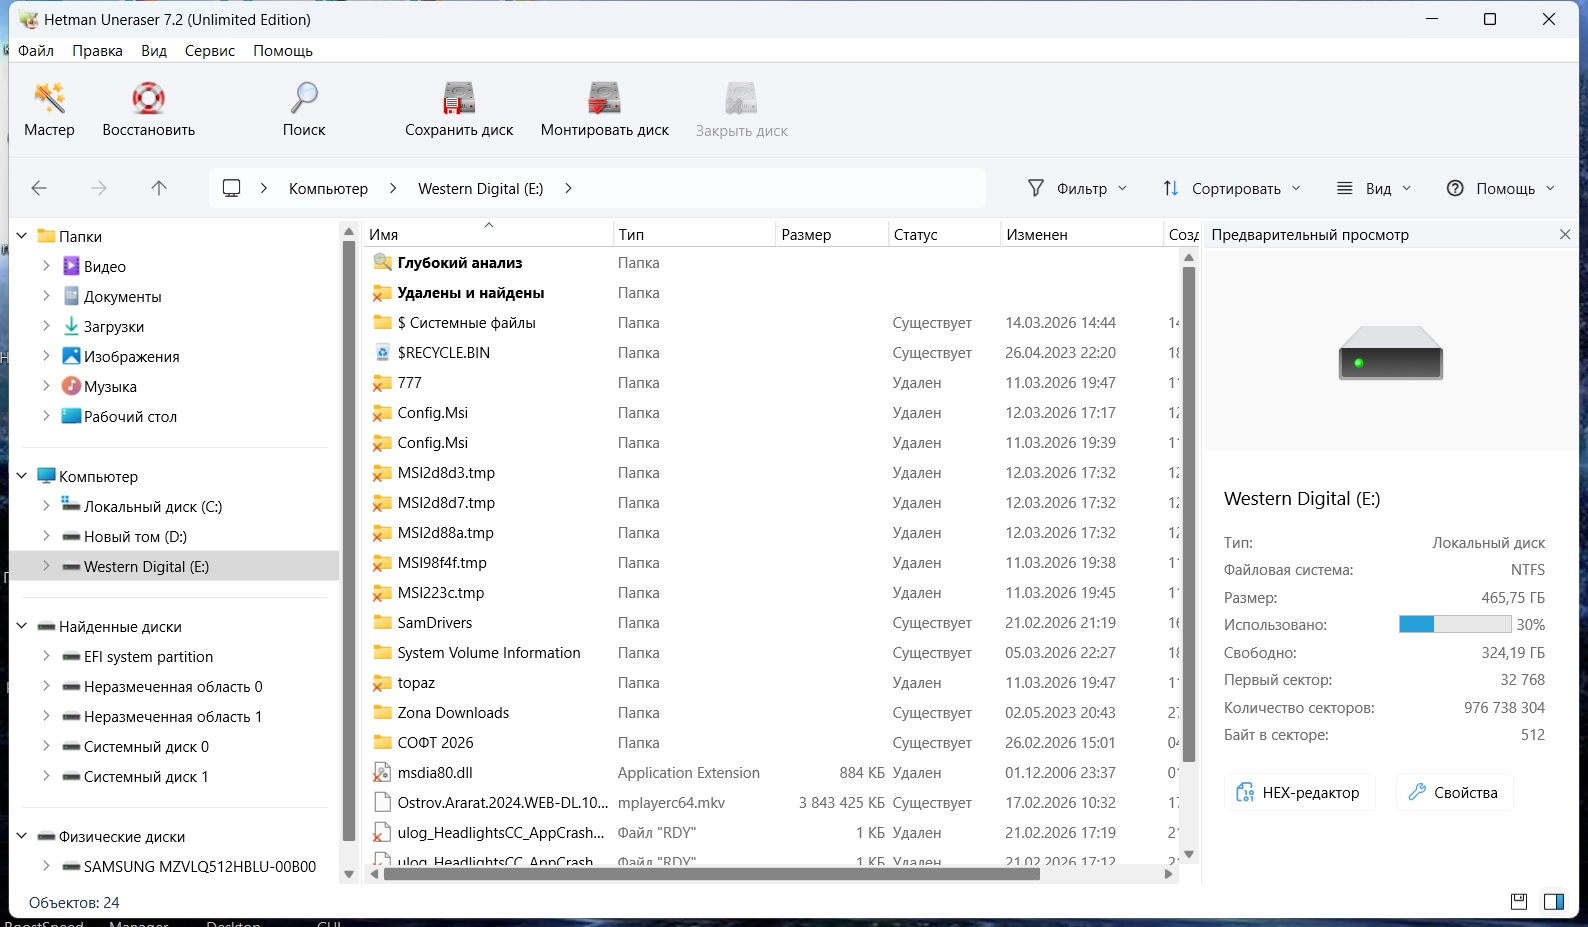This screenshot has width=1588, height=927.
Task: Open the Правка menu
Action: coord(97,51)
